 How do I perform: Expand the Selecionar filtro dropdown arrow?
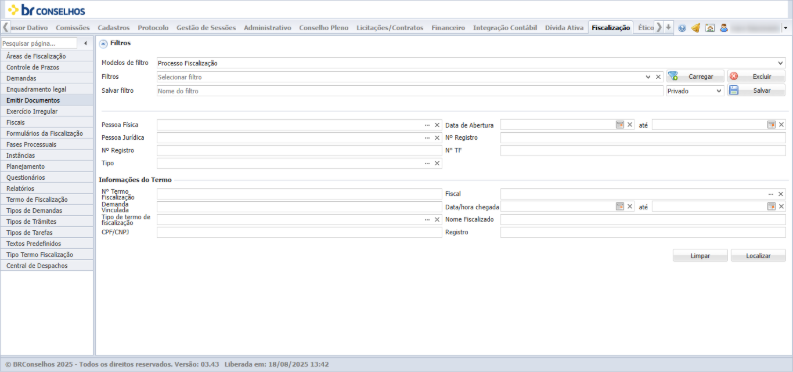click(648, 77)
